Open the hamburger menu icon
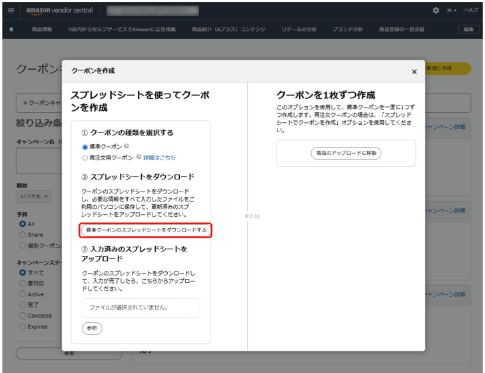This screenshot has height=373, width=485. click(x=11, y=10)
